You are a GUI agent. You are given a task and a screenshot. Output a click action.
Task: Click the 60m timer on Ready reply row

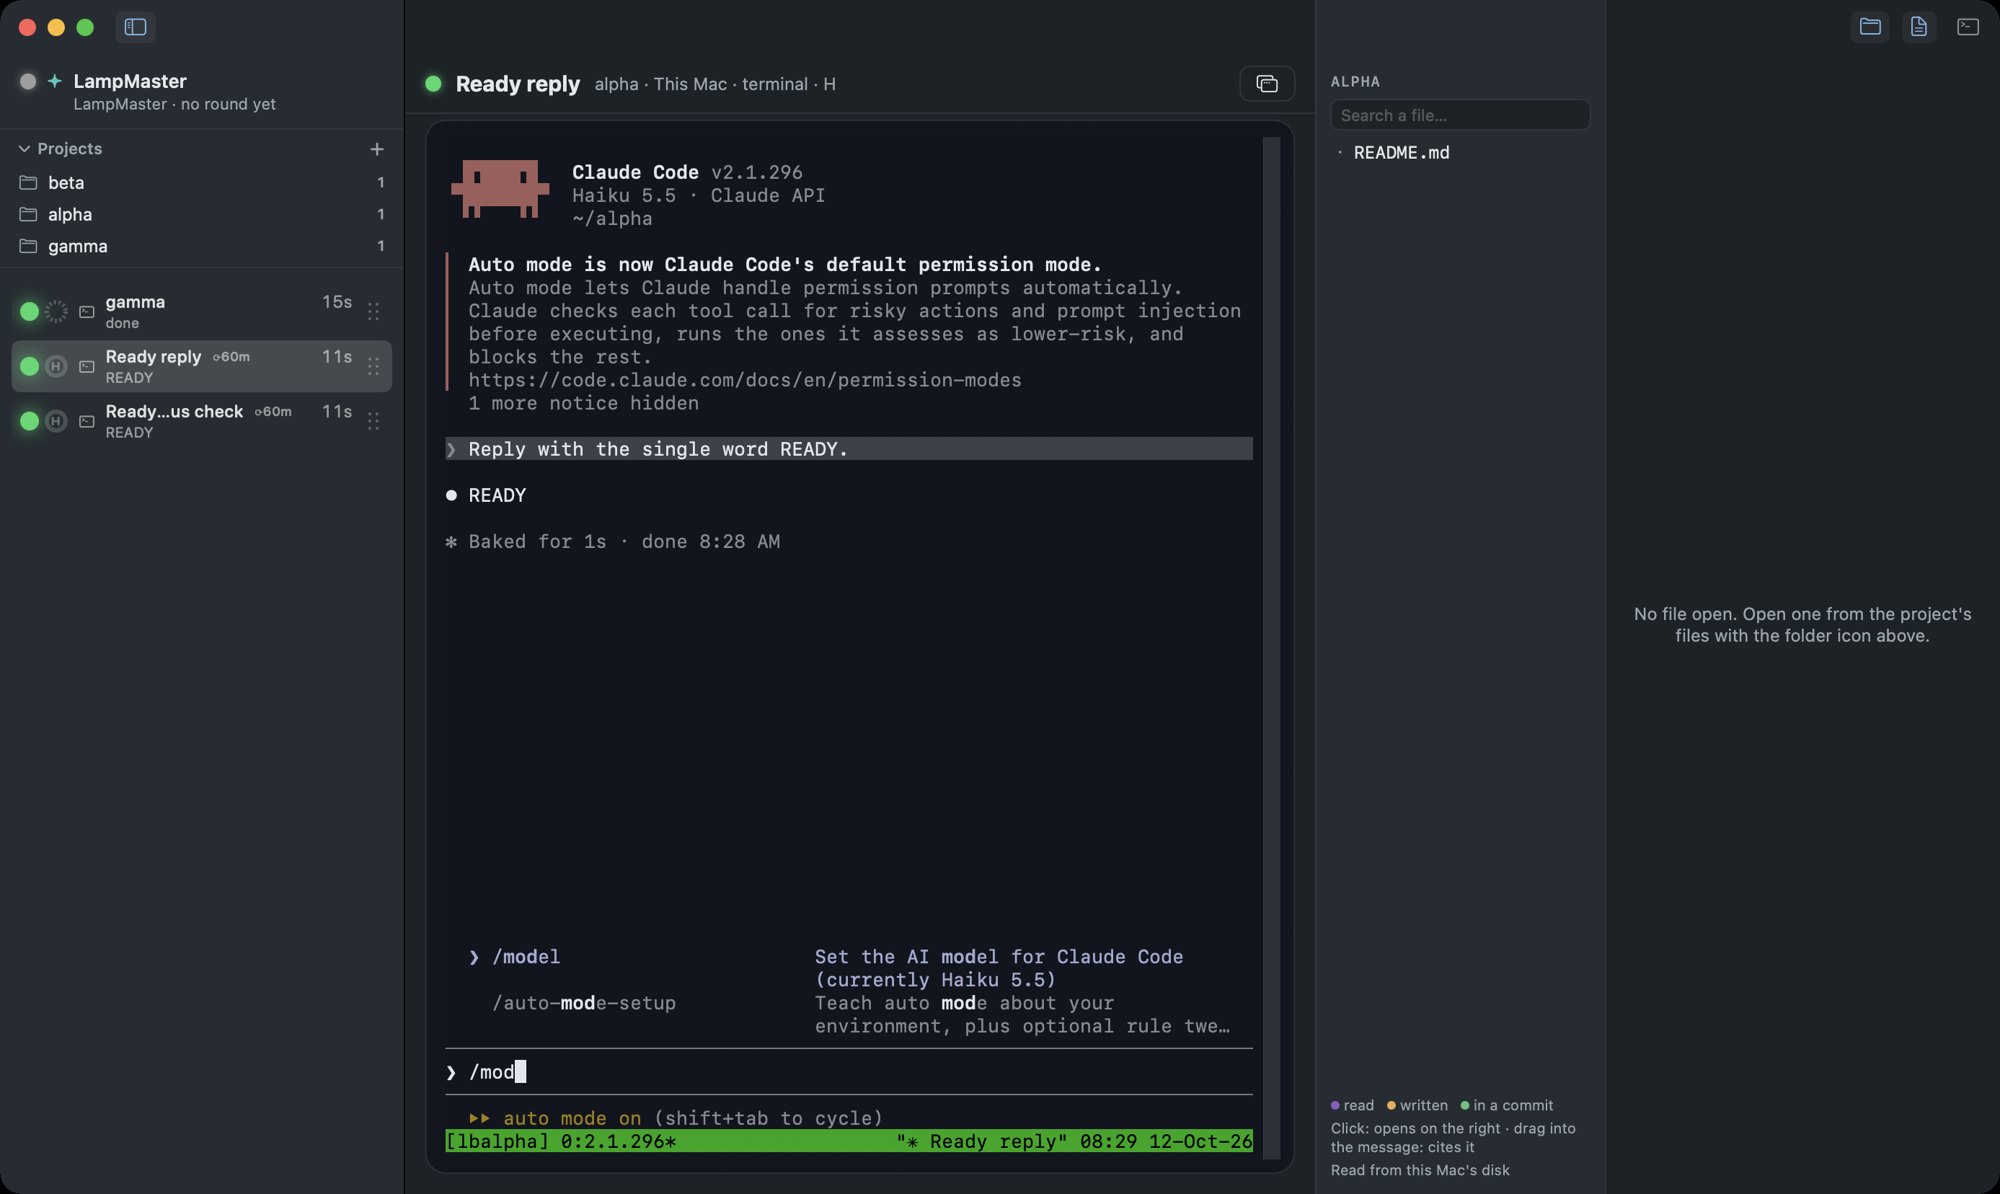(231, 357)
